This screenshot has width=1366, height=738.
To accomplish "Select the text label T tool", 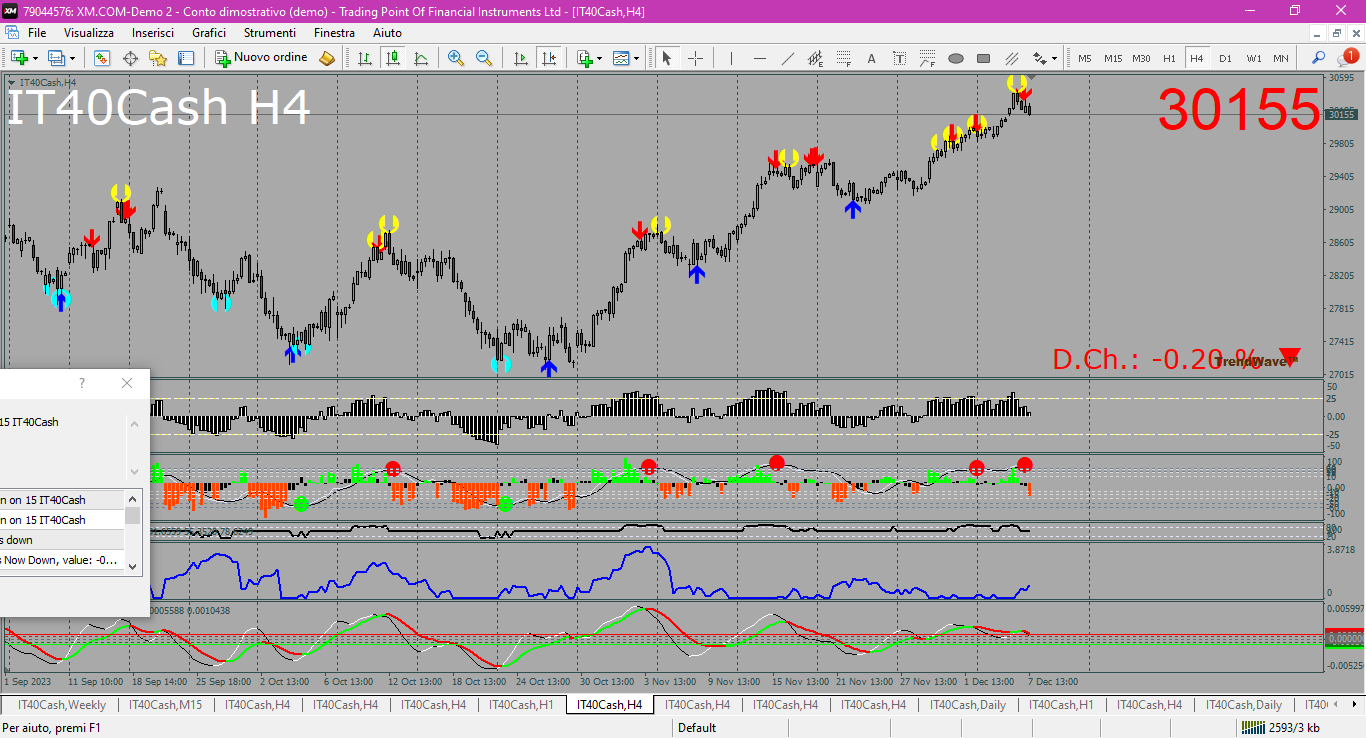I will click(x=900, y=58).
